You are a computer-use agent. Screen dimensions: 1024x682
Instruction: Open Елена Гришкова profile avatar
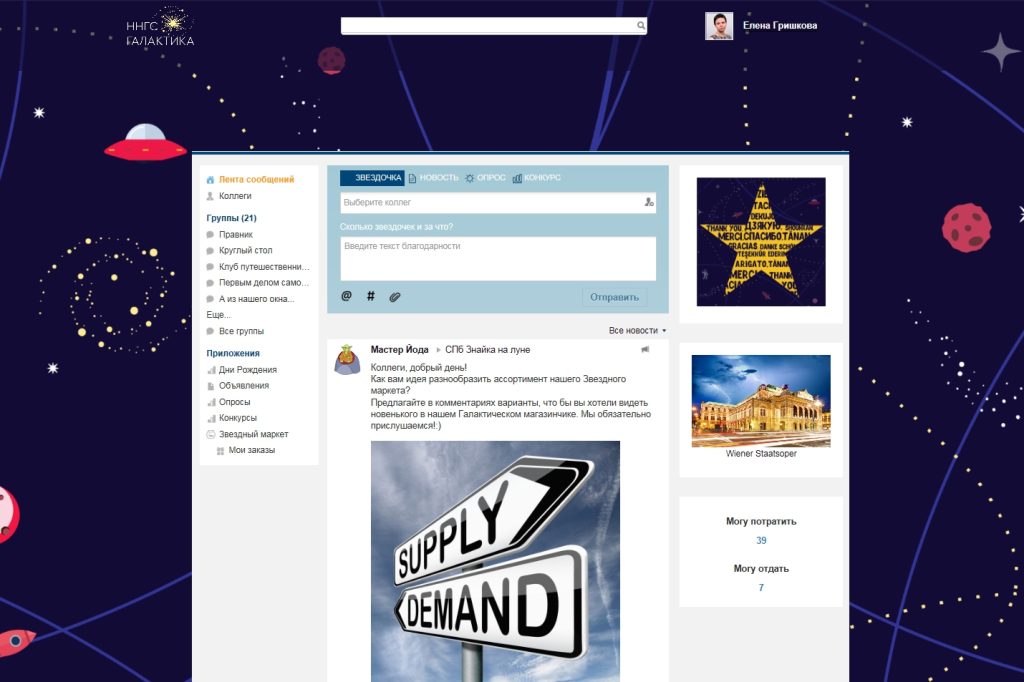pos(718,26)
